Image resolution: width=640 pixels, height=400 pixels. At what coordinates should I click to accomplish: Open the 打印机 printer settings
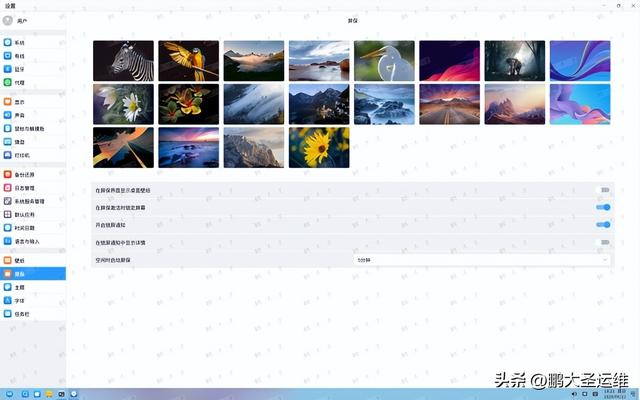(x=33, y=155)
